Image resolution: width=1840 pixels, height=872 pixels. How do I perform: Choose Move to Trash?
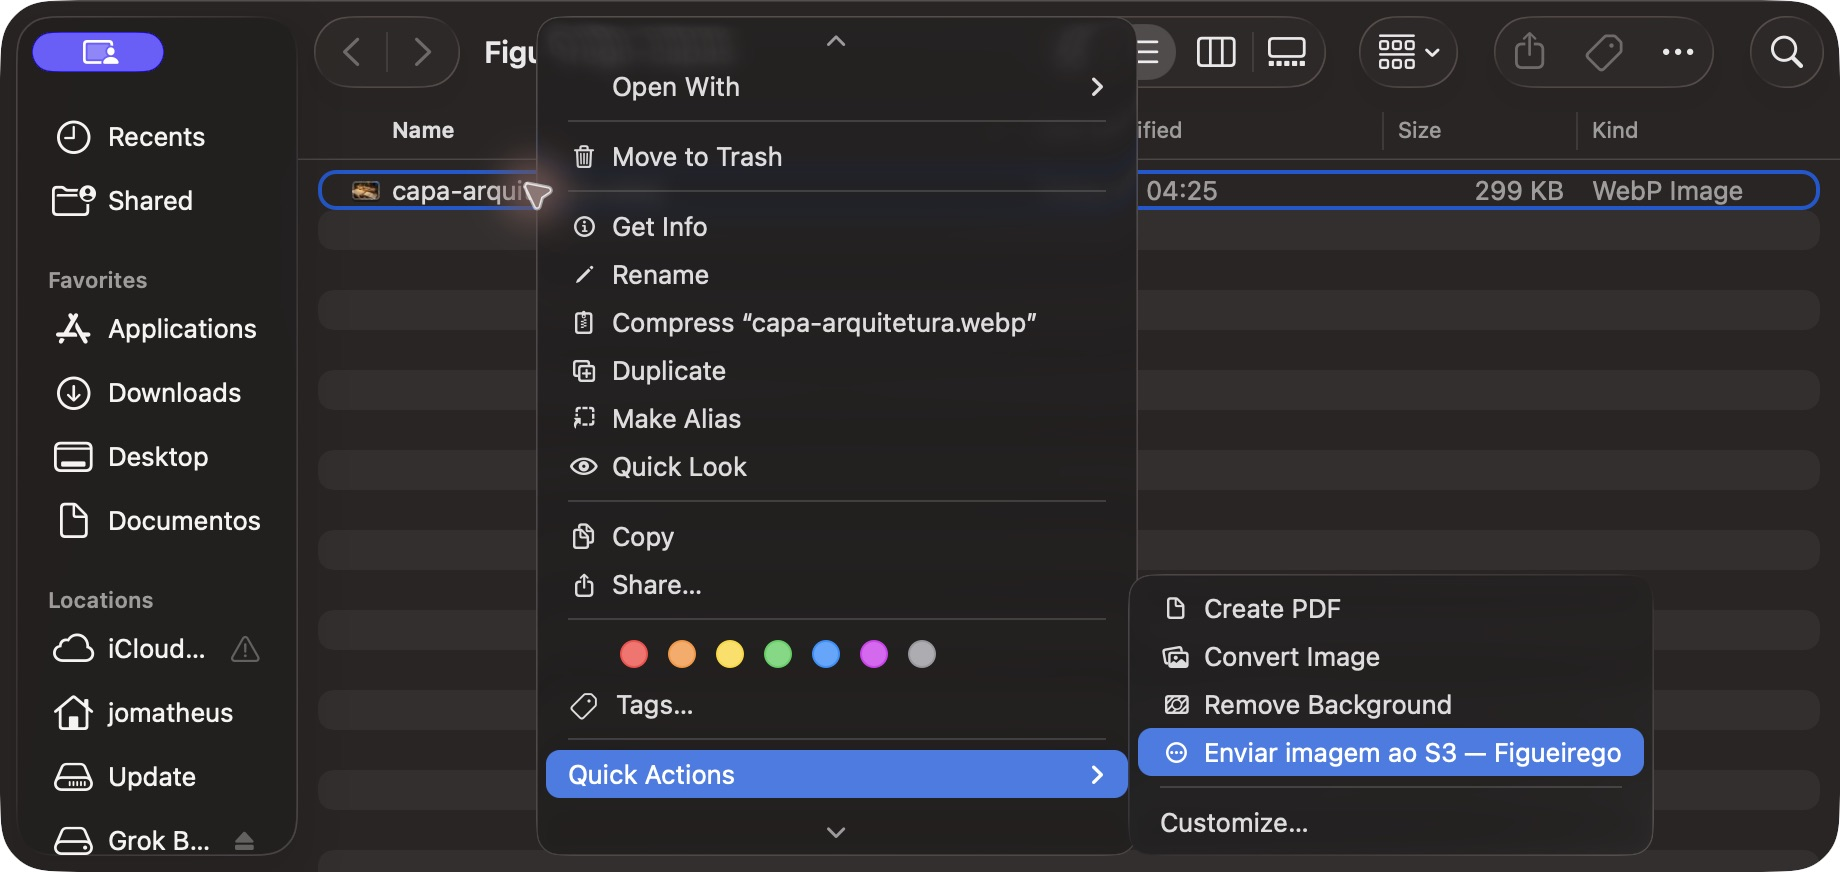836,157
